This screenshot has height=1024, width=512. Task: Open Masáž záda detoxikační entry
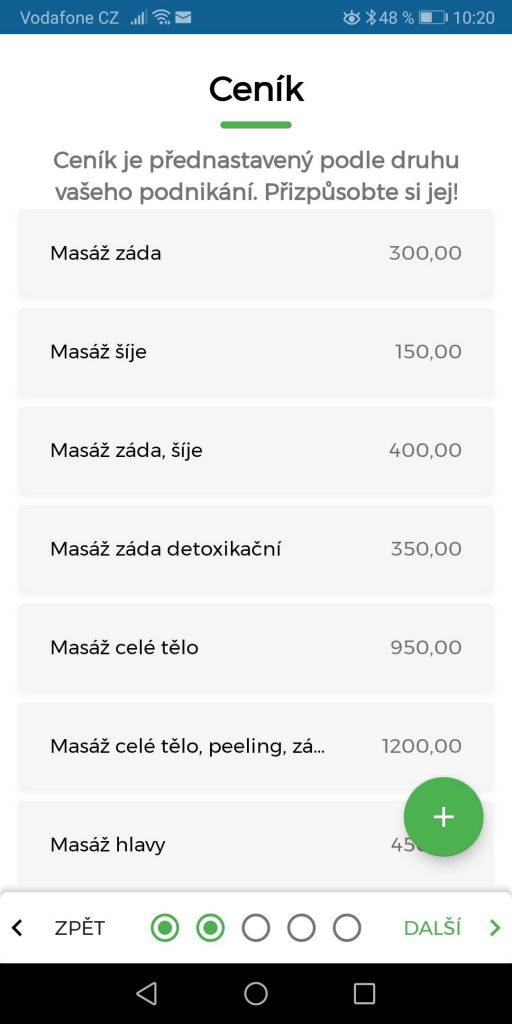pyautogui.click(x=256, y=549)
